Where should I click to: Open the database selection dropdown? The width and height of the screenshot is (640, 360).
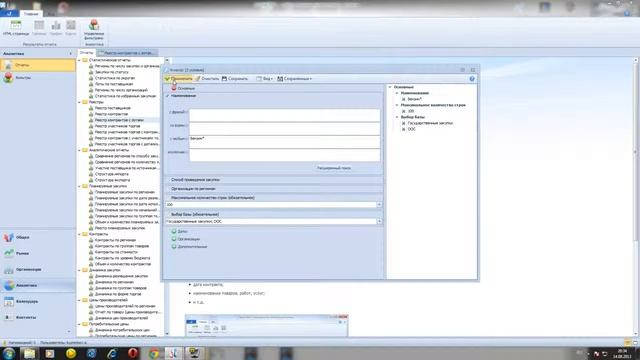coord(379,221)
